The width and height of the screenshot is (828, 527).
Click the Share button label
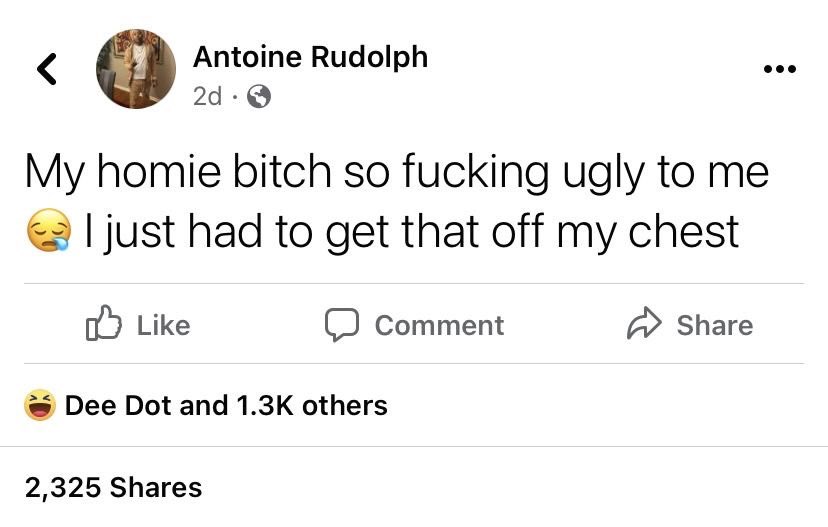(715, 325)
